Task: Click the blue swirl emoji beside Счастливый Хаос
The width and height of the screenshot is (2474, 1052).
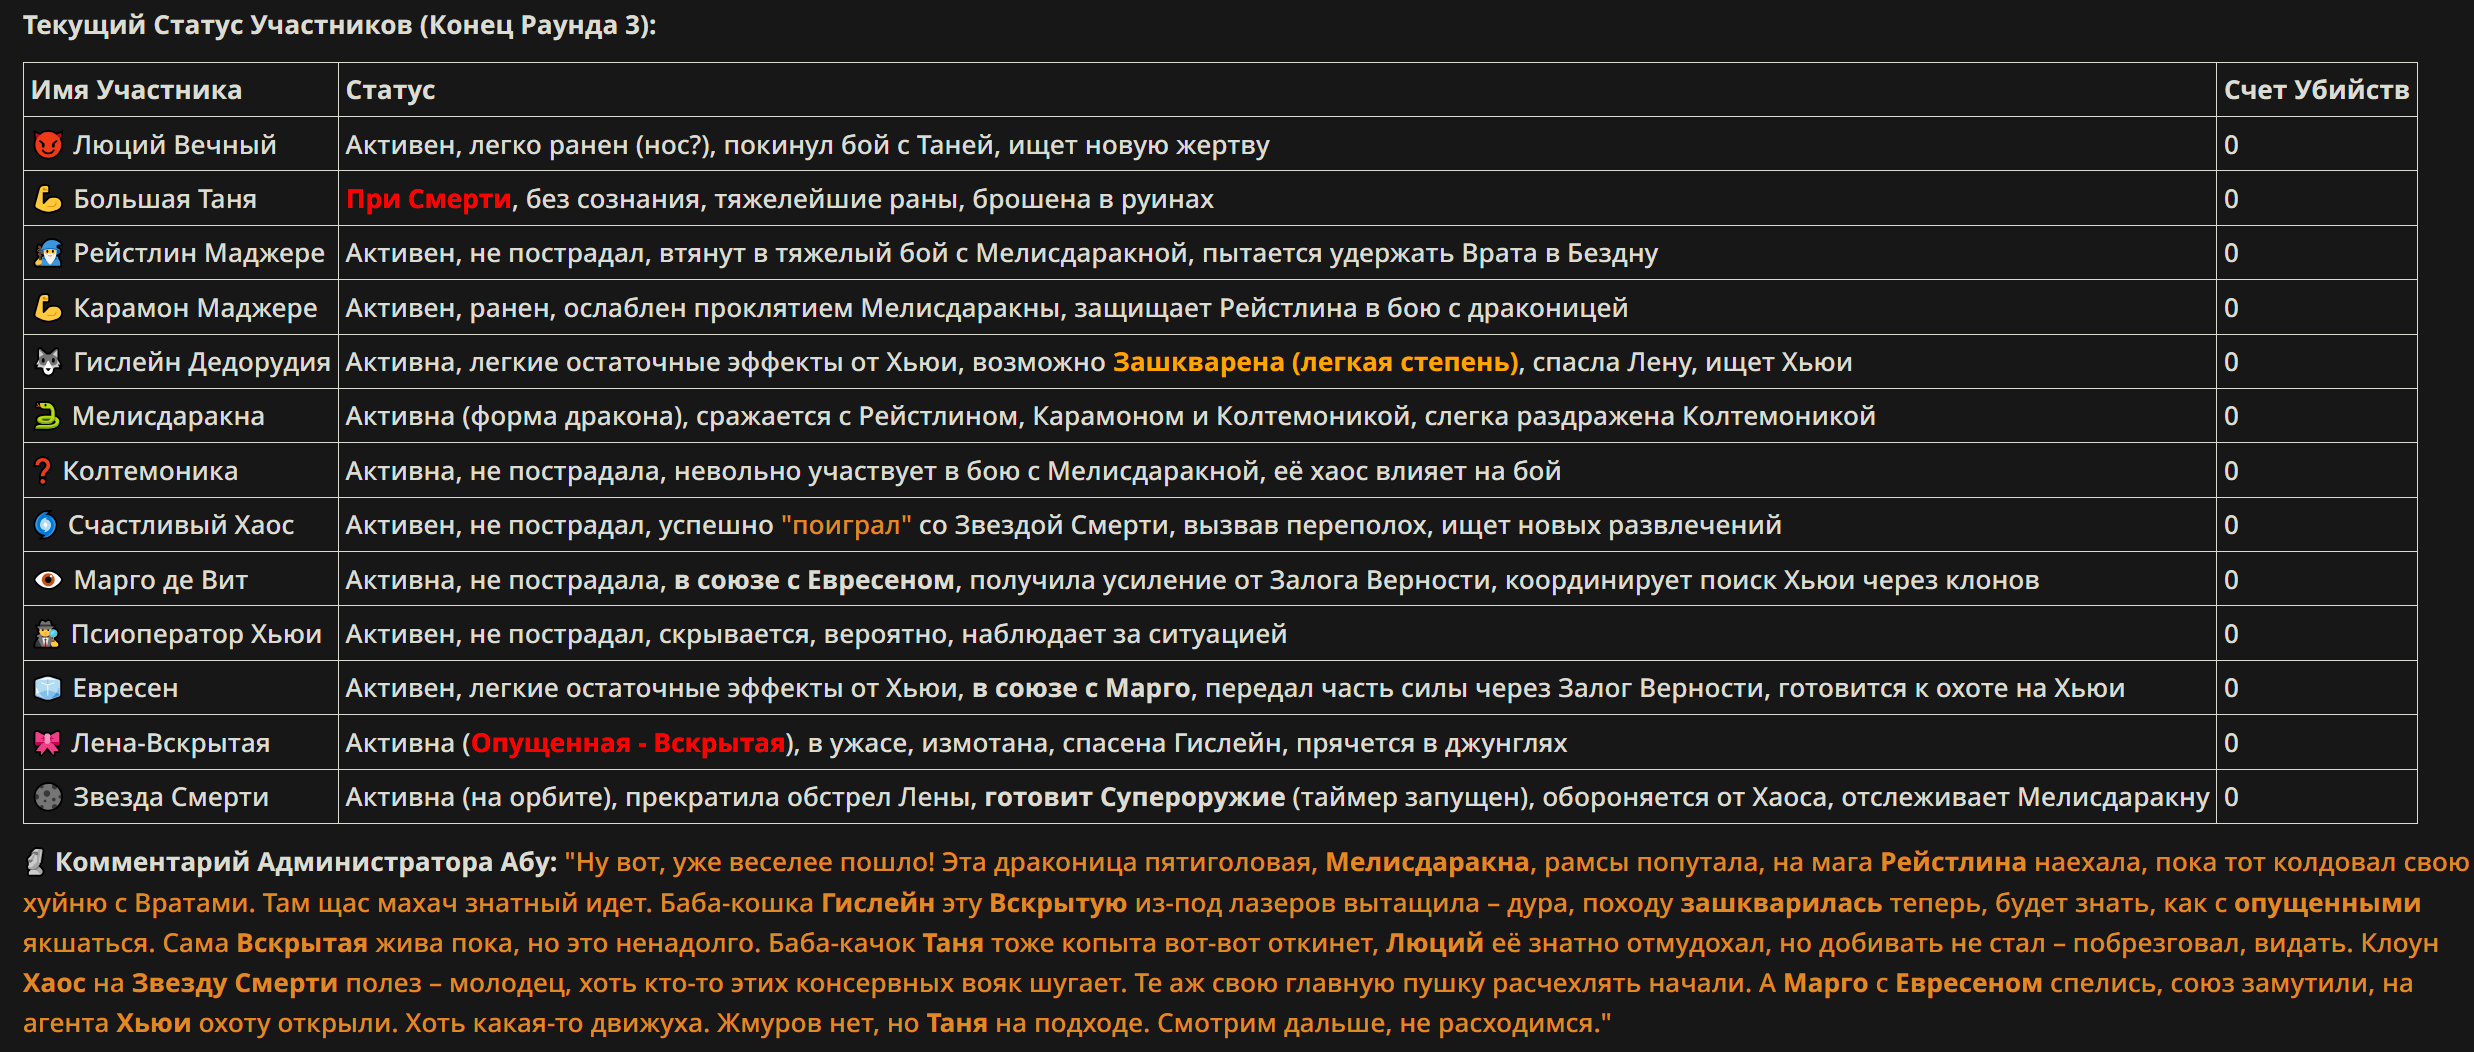Action: pos(45,525)
